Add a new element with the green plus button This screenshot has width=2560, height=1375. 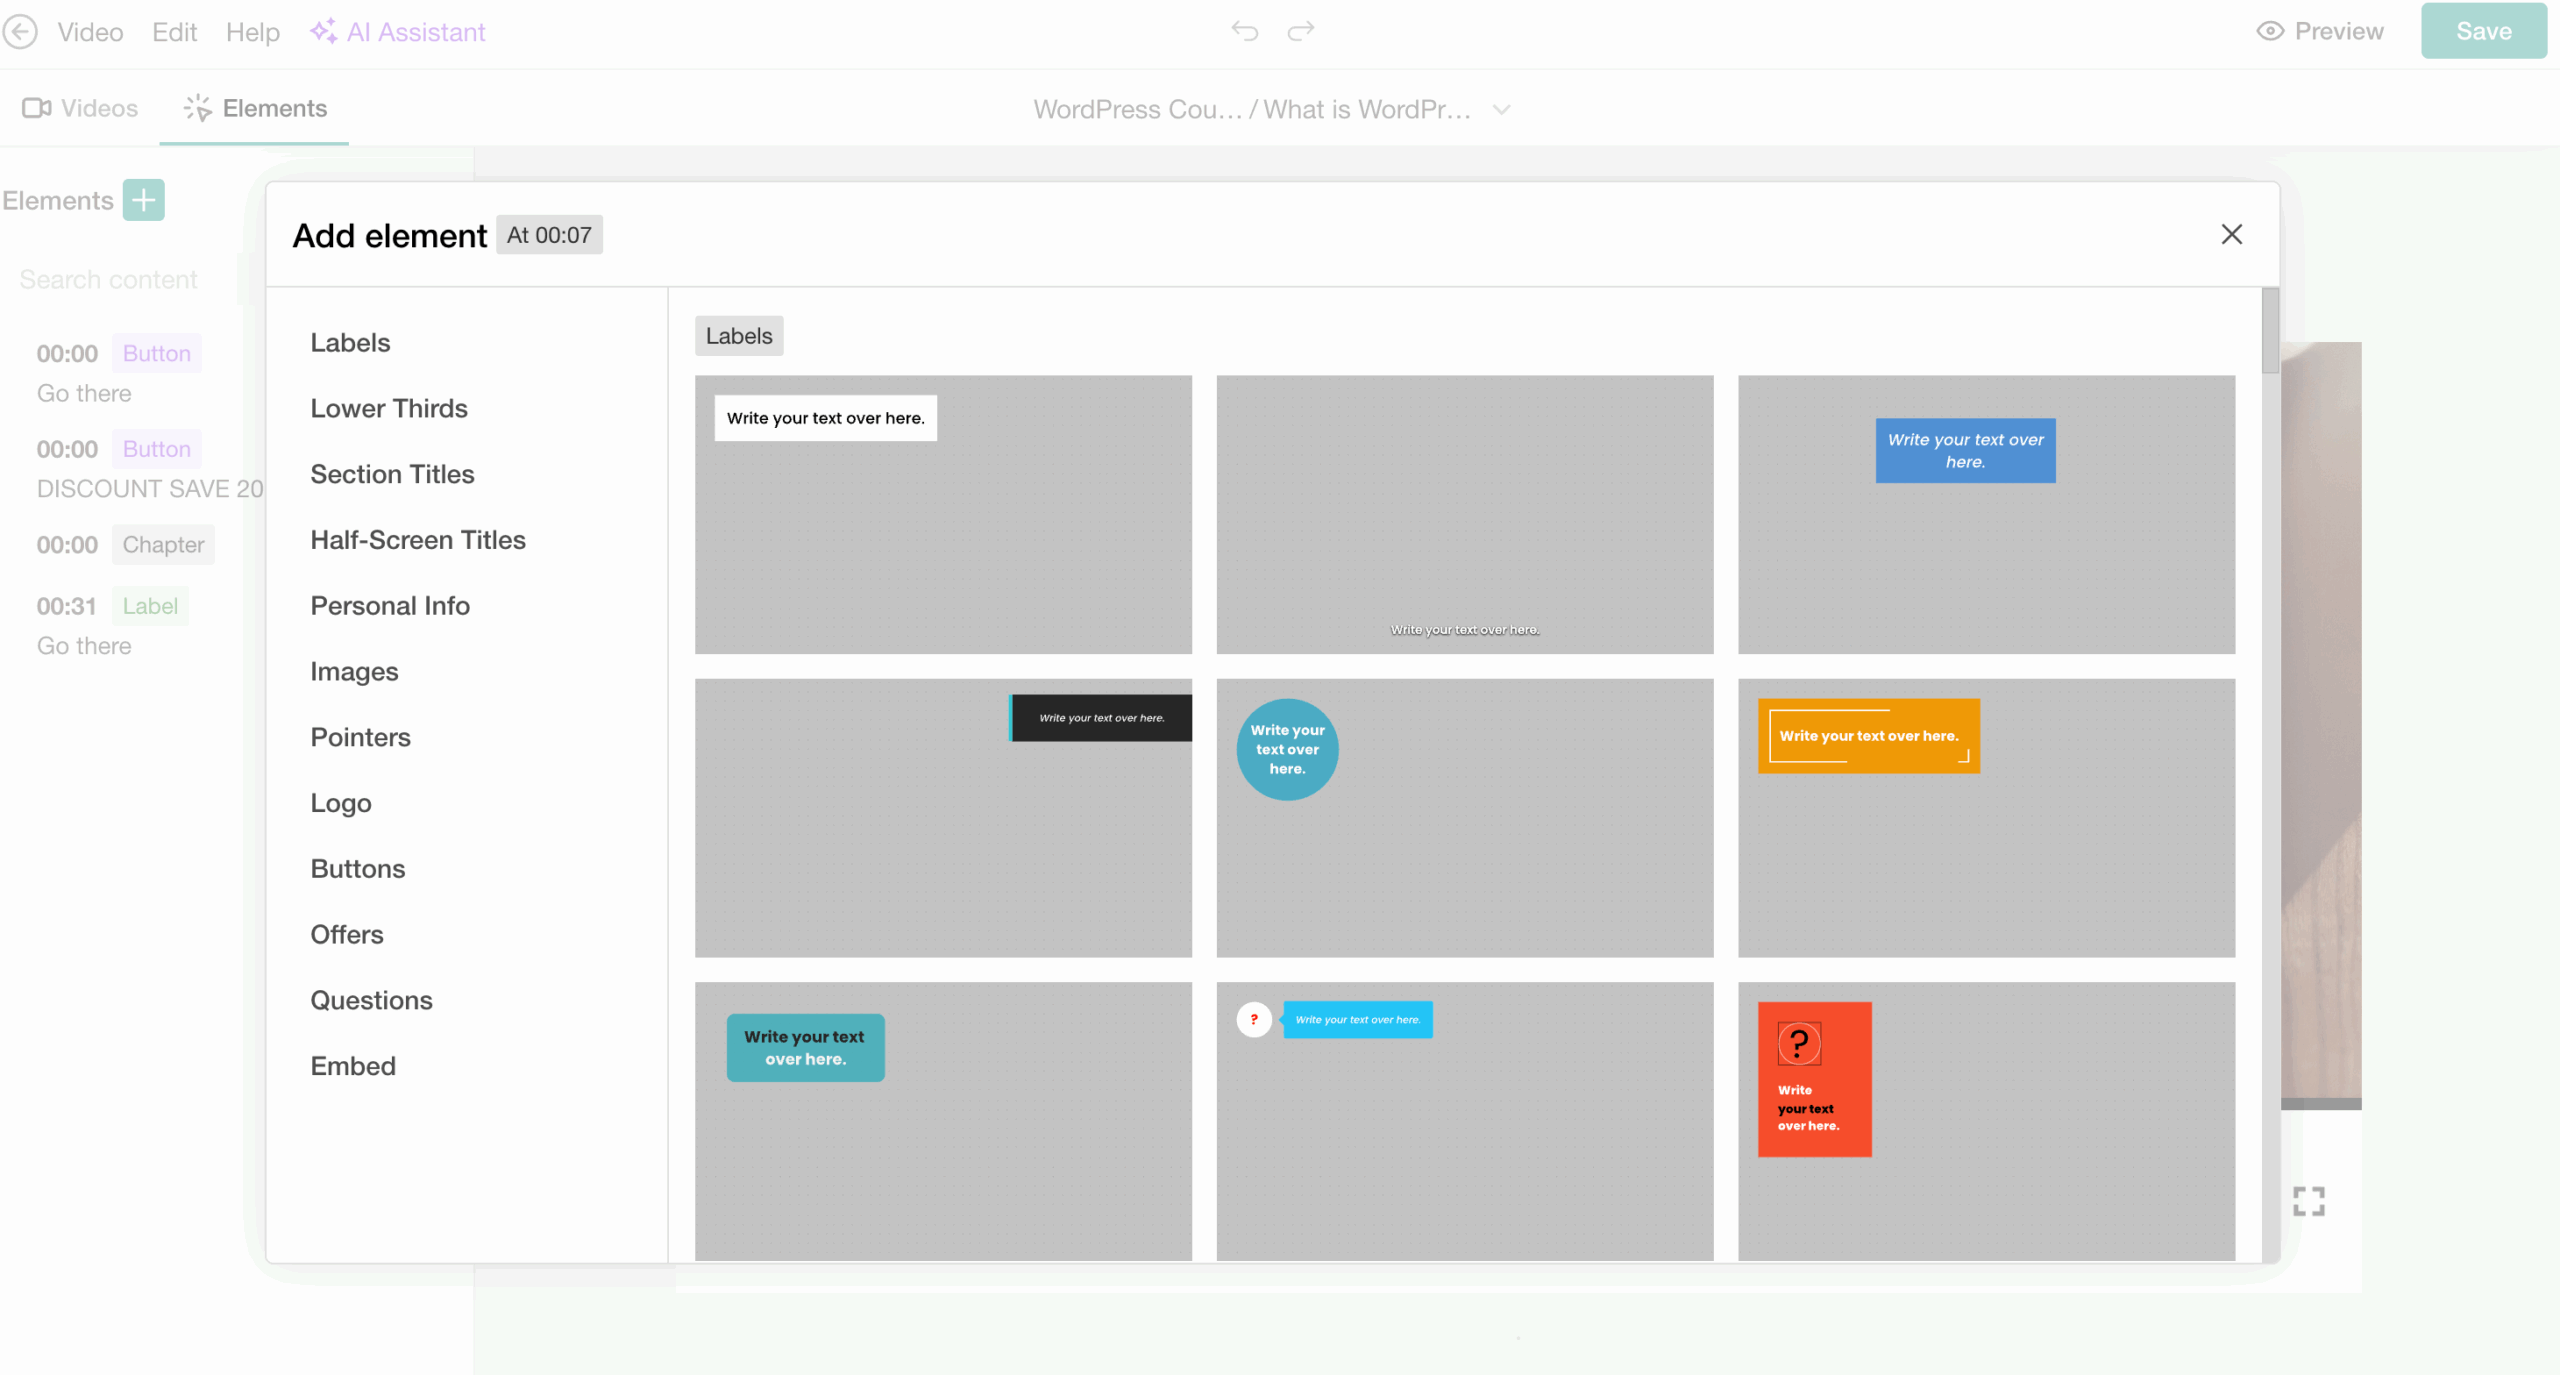tap(142, 200)
